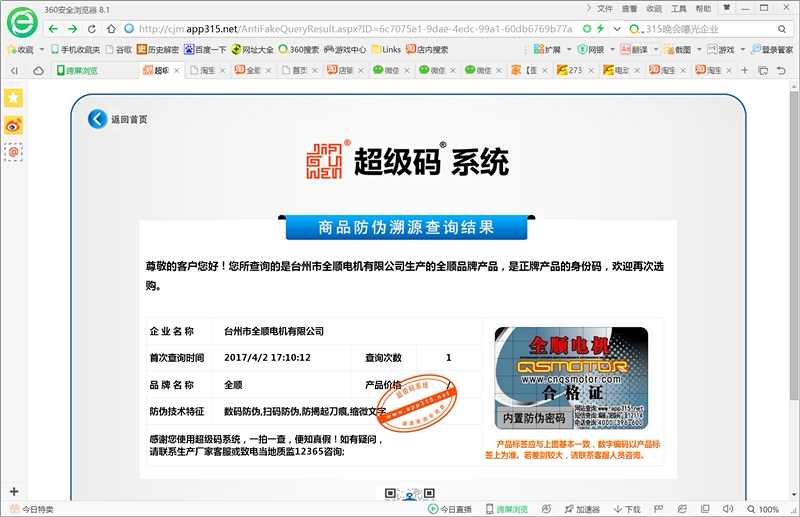Open the mail @ icon in the left sidebar
800x517 pixels.
click(x=14, y=152)
